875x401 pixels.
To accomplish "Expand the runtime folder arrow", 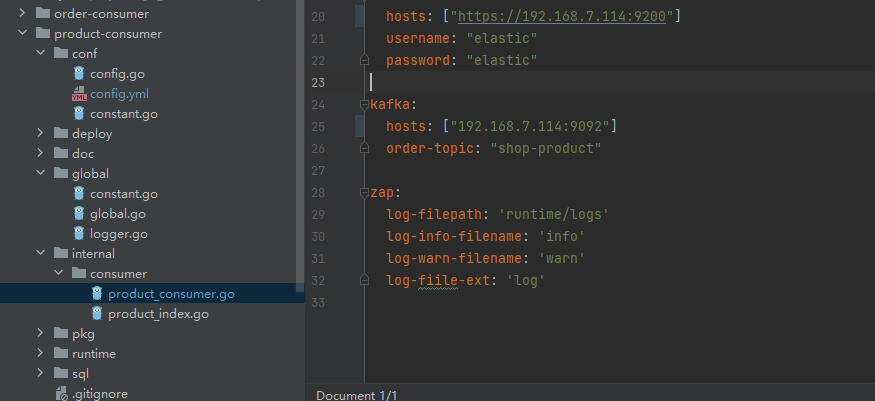I will tap(40, 354).
